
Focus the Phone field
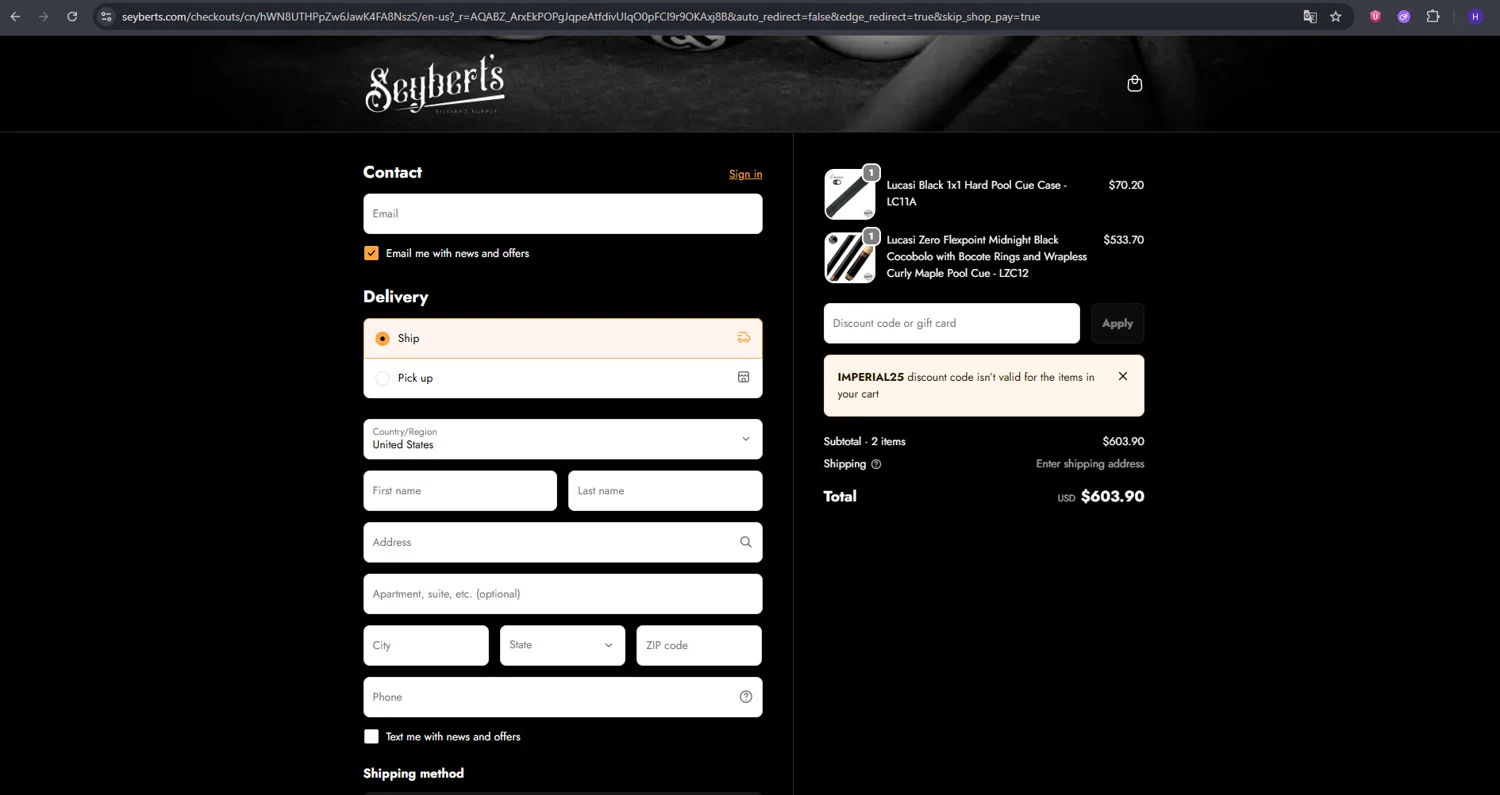tap(563, 697)
